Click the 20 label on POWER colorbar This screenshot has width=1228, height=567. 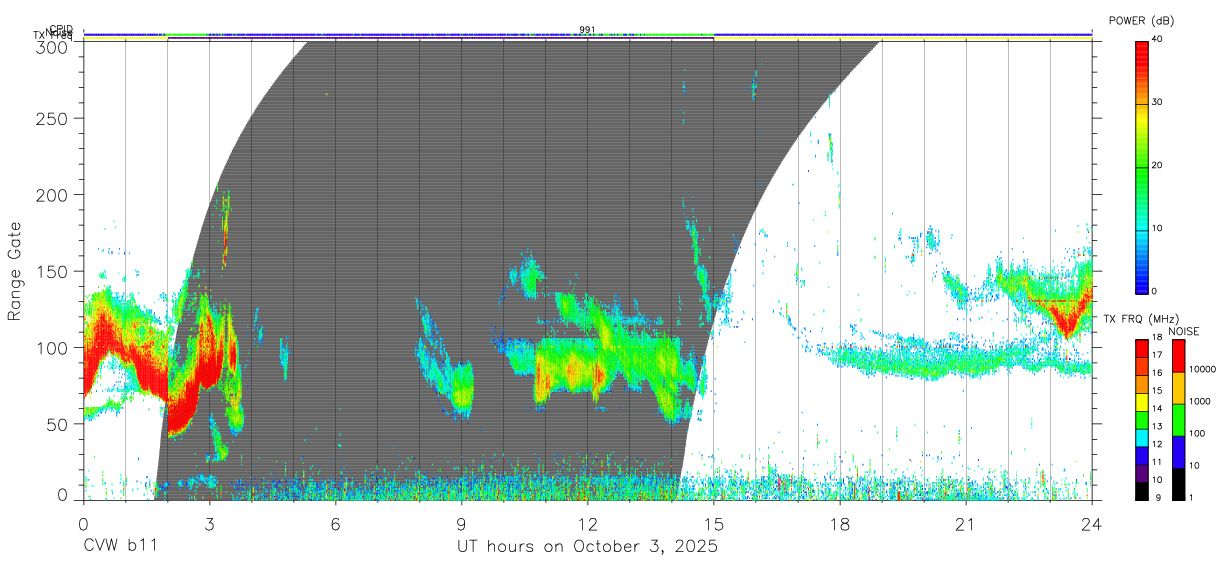1157,165
